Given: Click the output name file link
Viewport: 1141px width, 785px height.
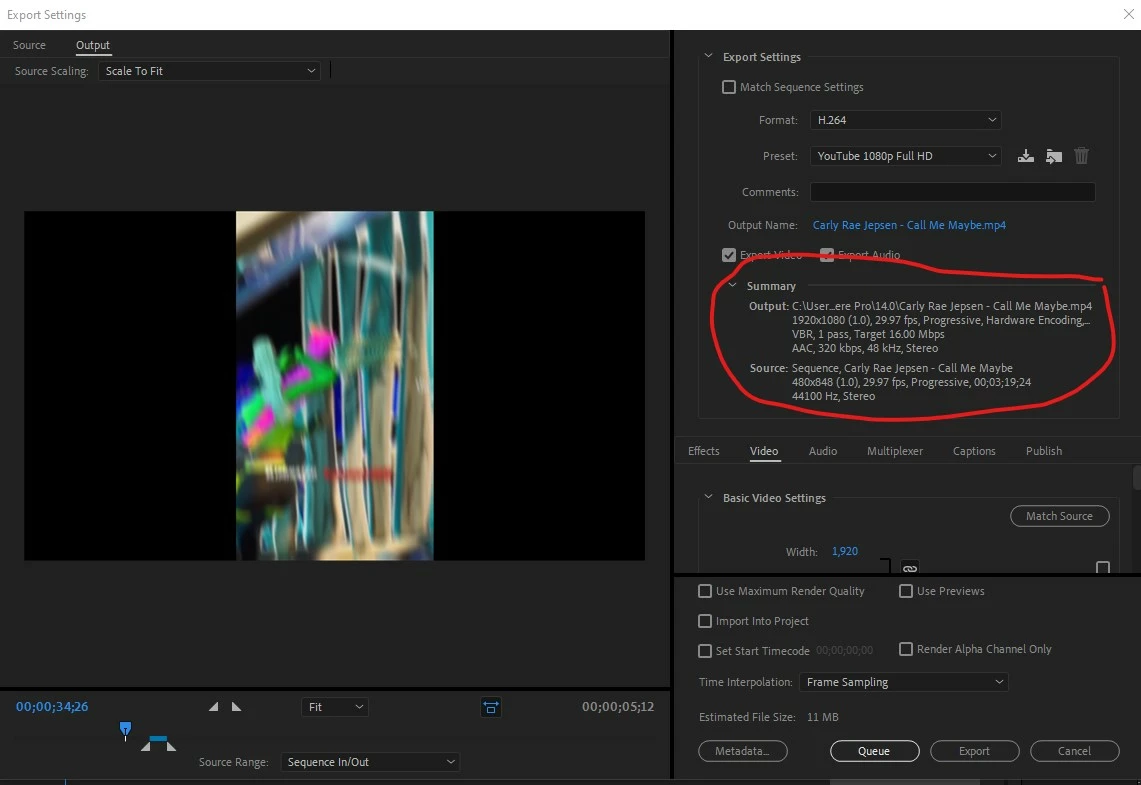Looking at the screenshot, I should click(909, 226).
